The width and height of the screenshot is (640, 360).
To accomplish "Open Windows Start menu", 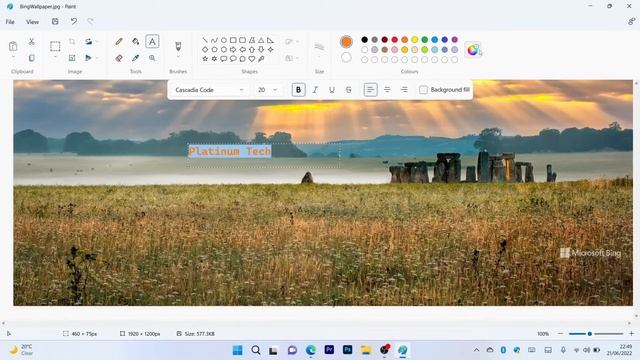I will (x=237, y=350).
